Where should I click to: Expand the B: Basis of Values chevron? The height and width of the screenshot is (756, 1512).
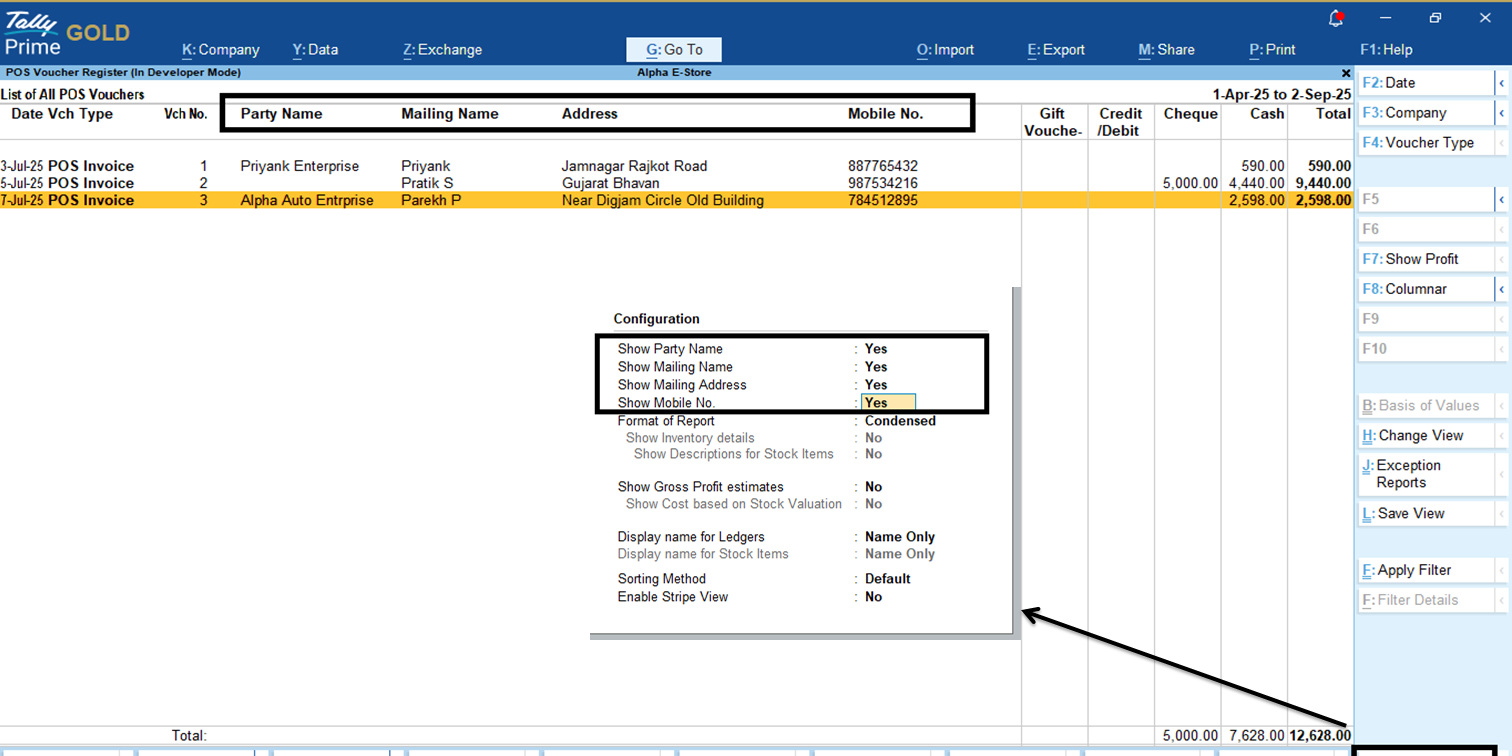coord(1503,405)
